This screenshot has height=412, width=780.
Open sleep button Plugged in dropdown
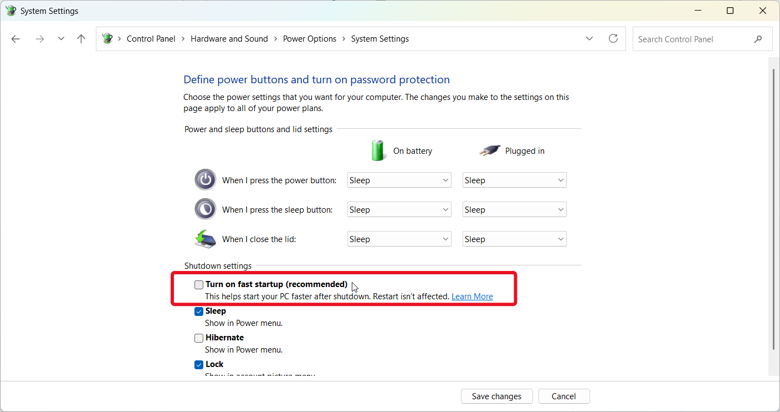(x=514, y=209)
